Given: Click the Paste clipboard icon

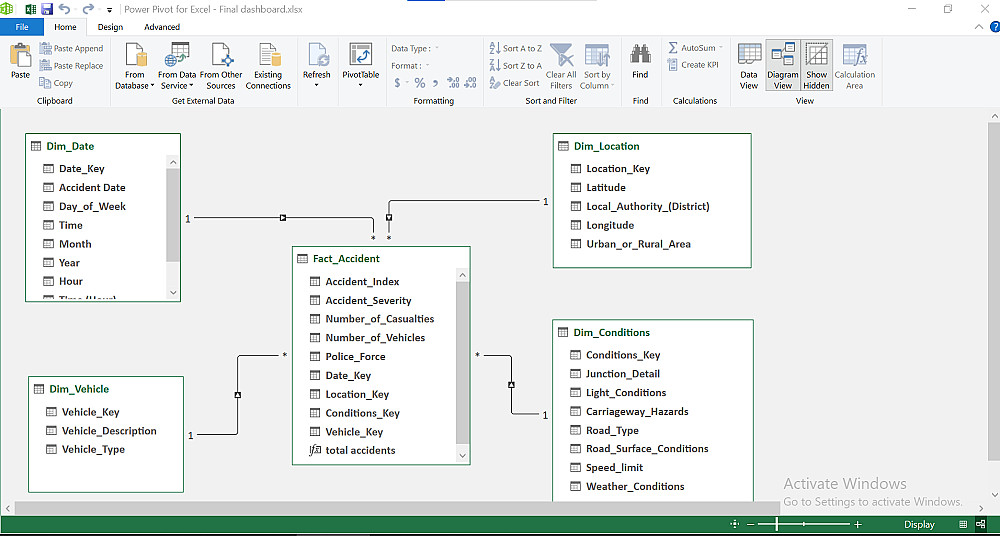Looking at the screenshot, I should [20, 54].
